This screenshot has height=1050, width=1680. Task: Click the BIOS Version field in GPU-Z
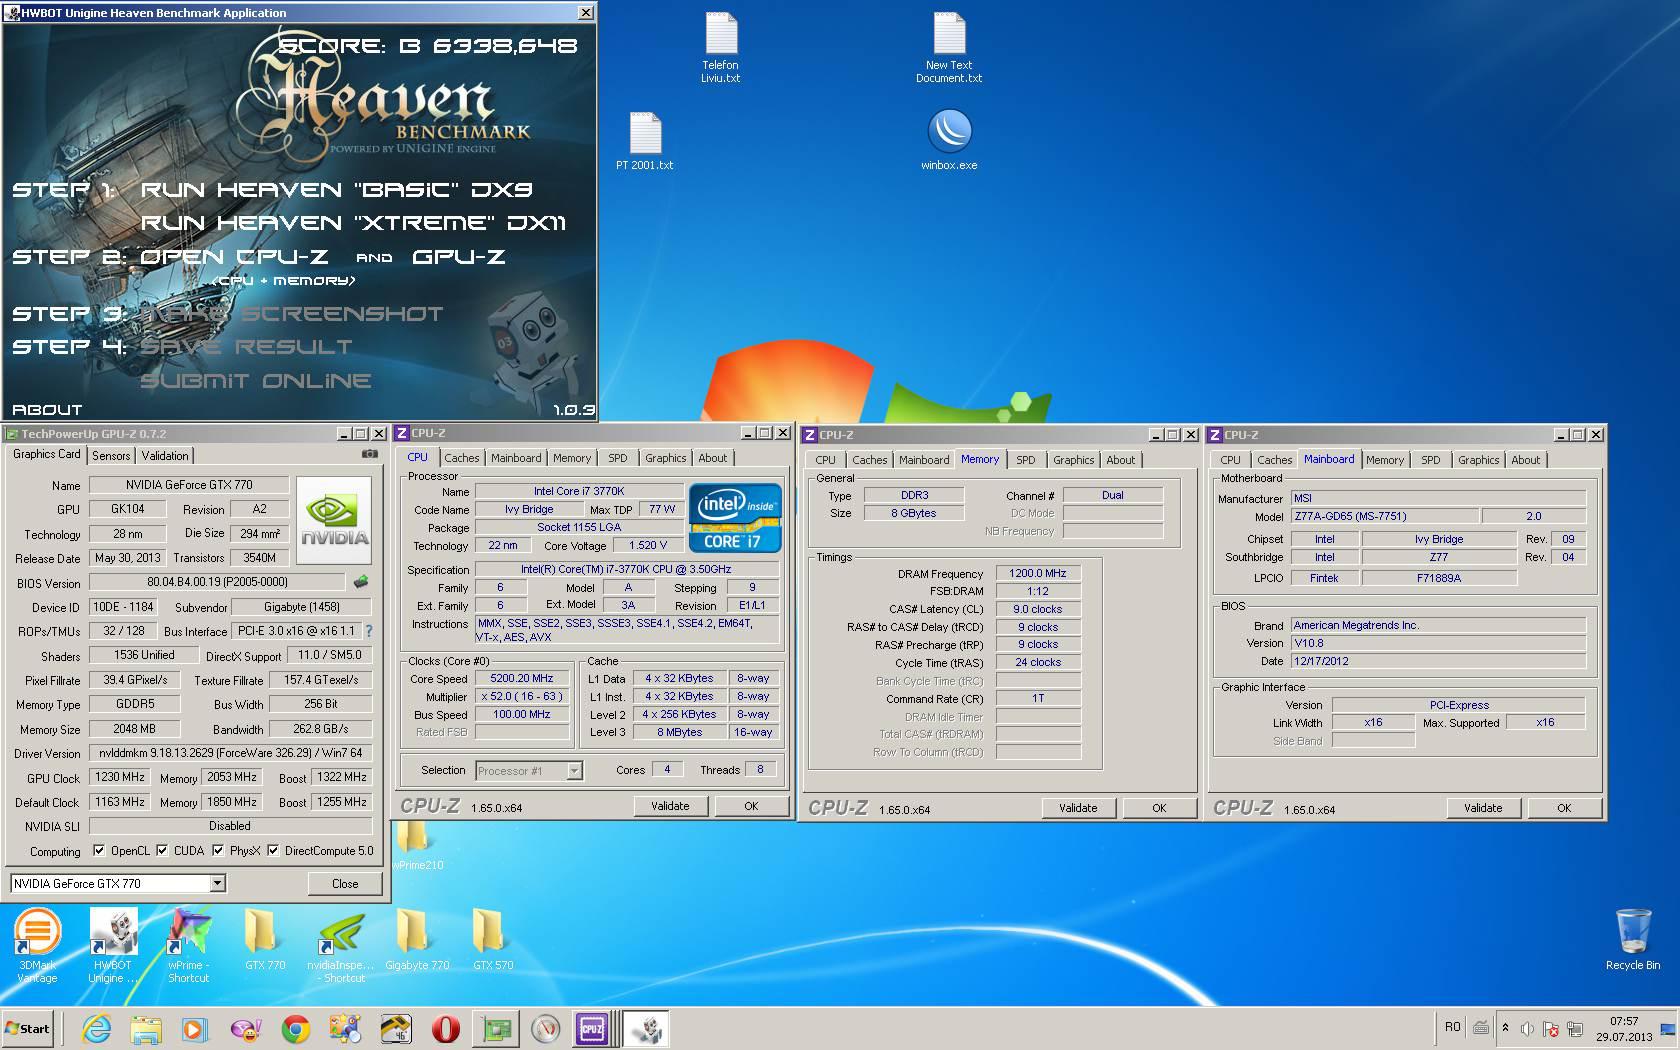(217, 582)
